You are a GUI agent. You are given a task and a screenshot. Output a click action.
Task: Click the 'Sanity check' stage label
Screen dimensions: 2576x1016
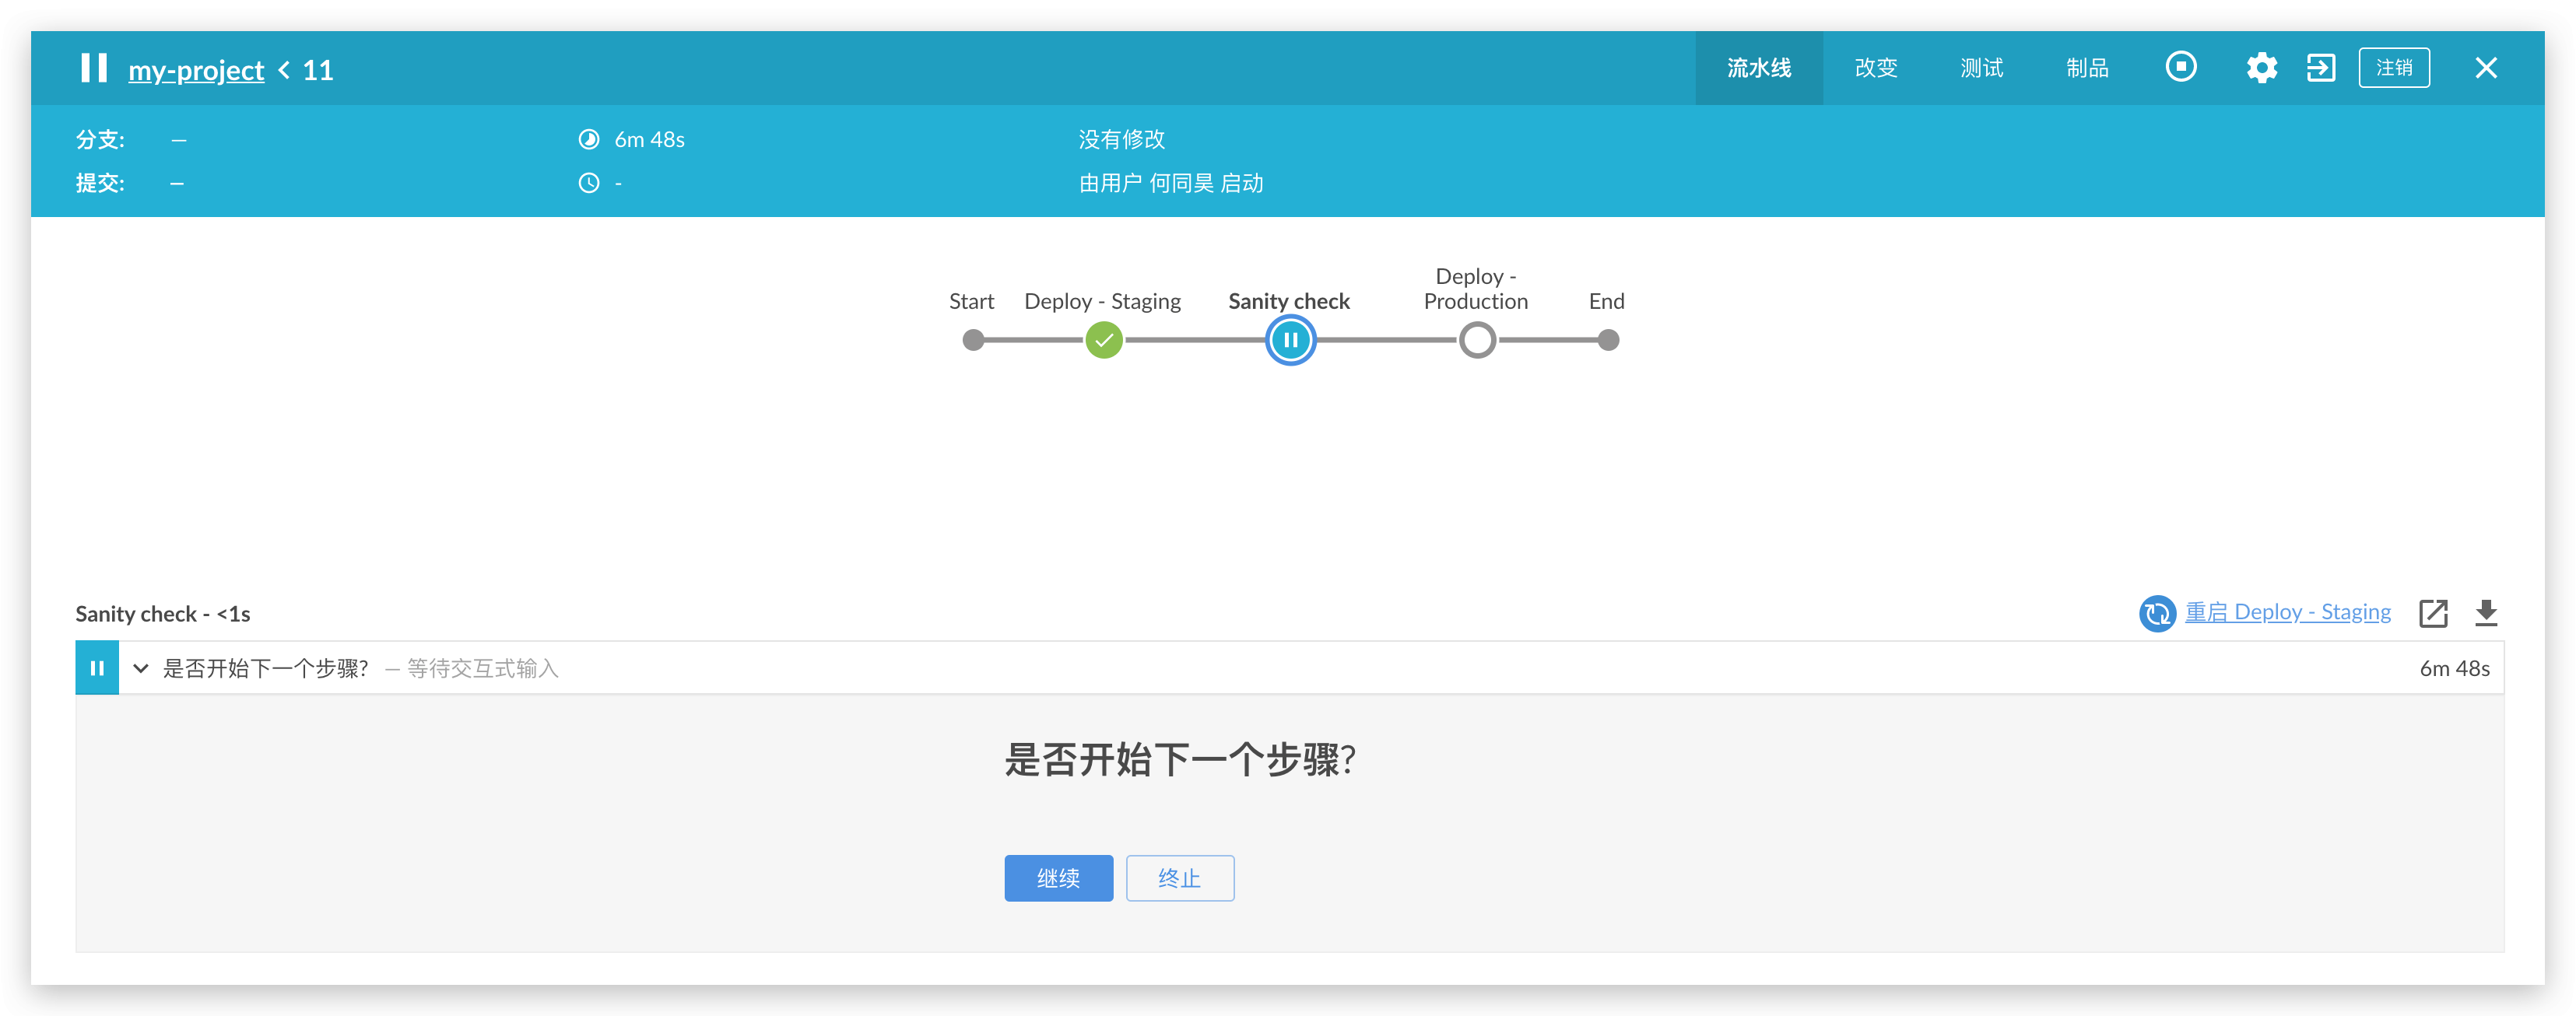click(1288, 301)
